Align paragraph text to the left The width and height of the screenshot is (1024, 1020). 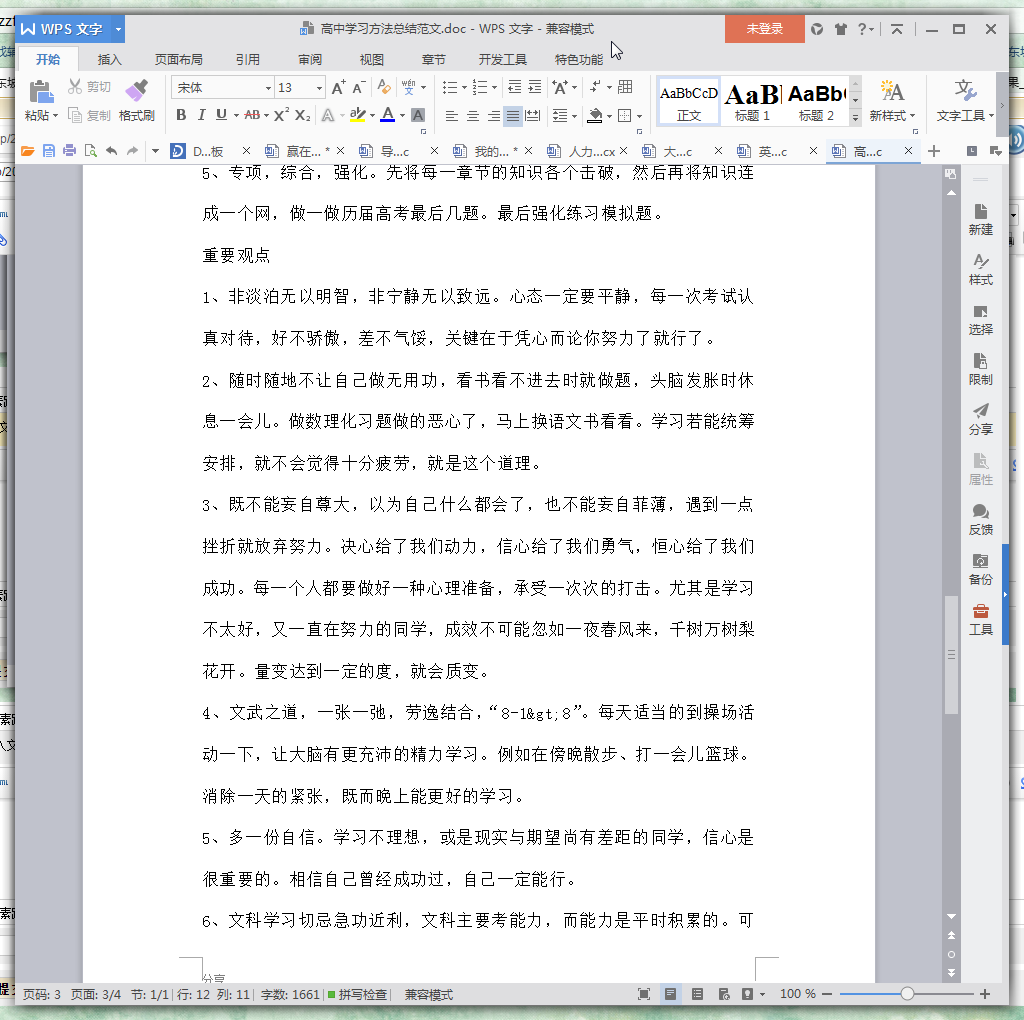point(452,116)
